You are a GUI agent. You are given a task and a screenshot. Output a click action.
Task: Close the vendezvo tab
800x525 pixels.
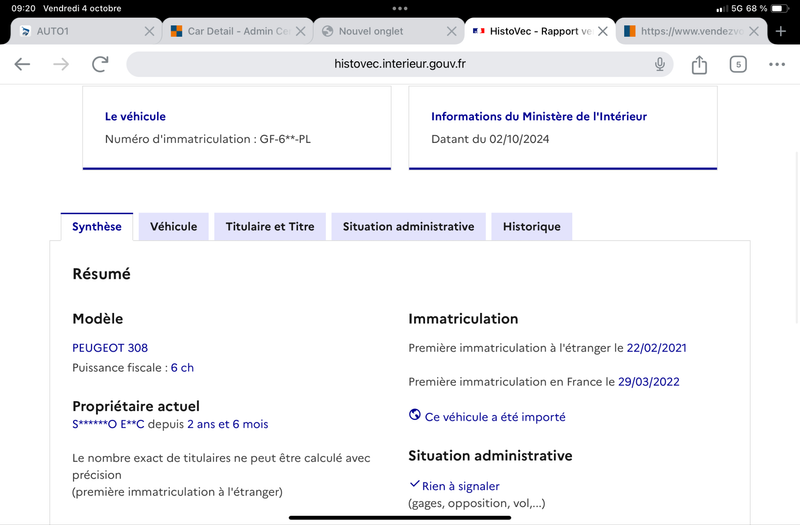coord(754,32)
